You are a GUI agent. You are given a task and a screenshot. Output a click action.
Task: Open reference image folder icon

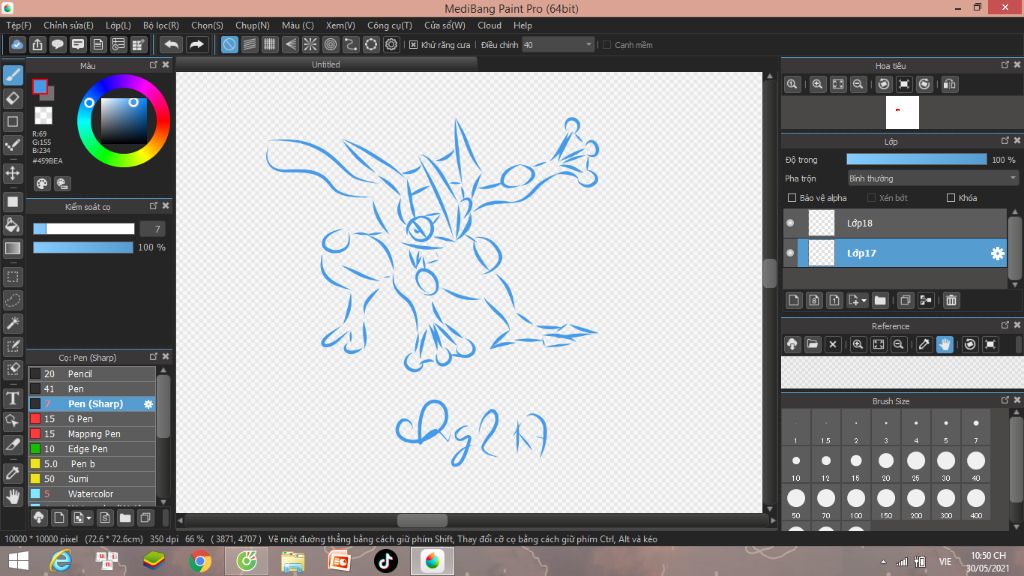812,344
